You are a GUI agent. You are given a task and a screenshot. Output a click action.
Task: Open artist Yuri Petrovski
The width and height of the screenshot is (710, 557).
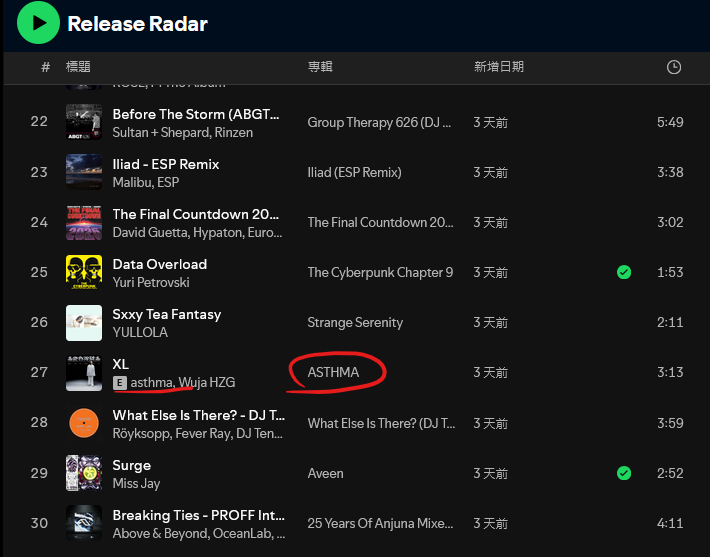(151, 283)
